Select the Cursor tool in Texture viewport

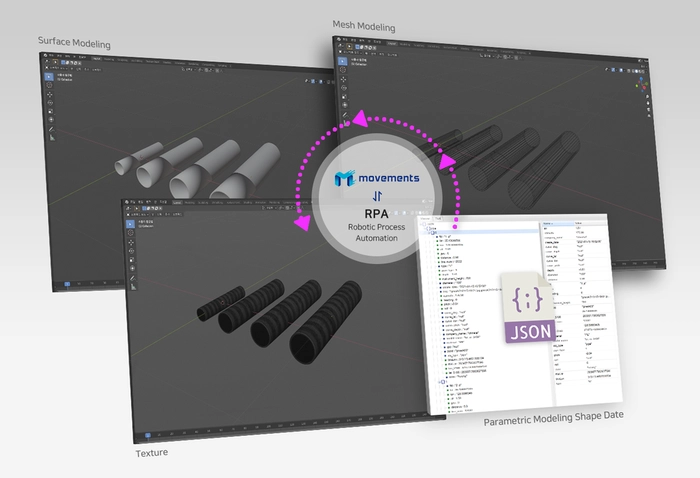(x=130, y=233)
